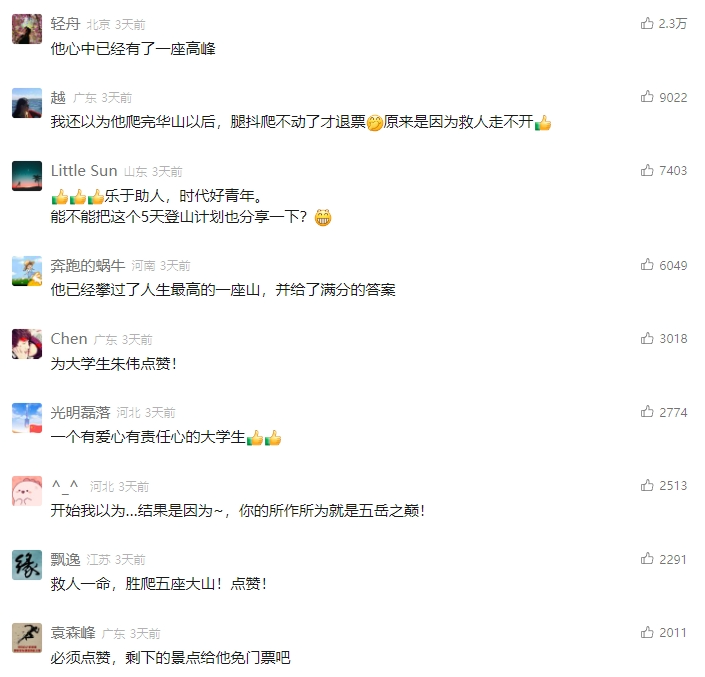
Task: Click thumbs-up icon with 9022 likes
Action: coord(647,97)
